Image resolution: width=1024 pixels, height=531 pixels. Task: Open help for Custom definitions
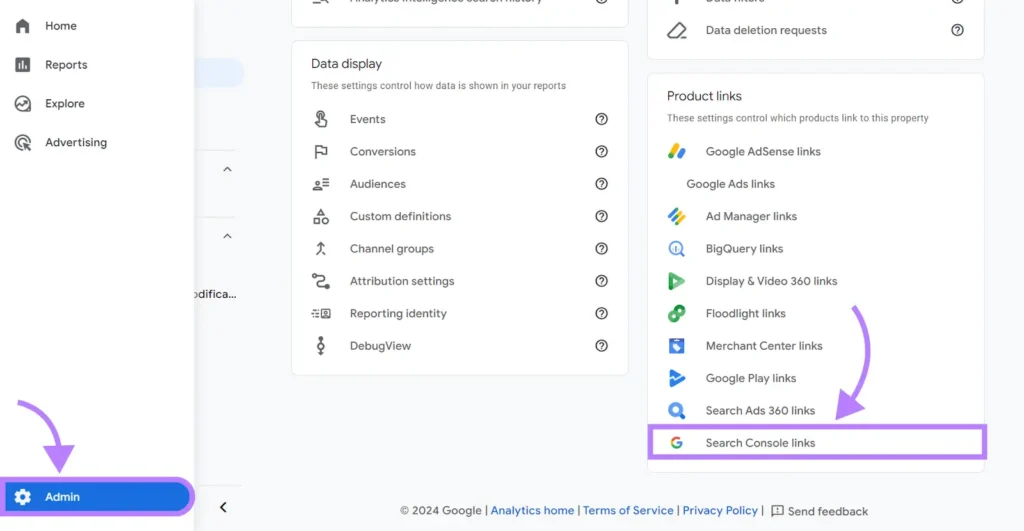point(601,216)
